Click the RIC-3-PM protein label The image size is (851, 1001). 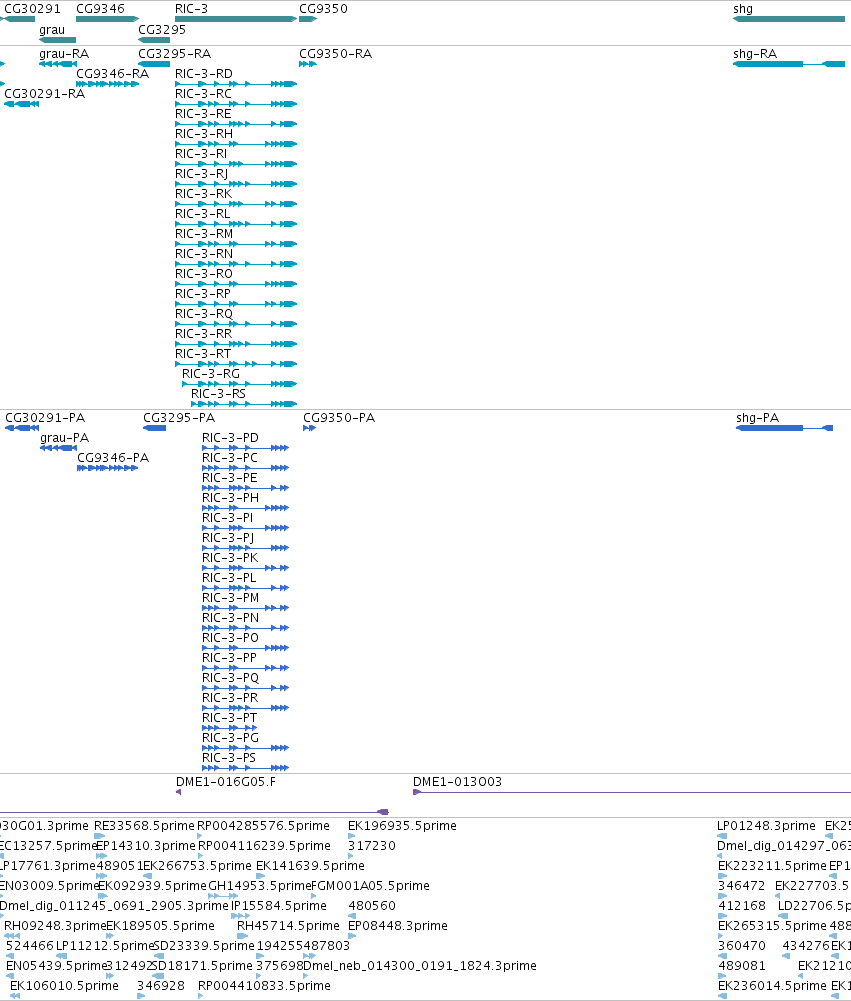tap(230, 598)
